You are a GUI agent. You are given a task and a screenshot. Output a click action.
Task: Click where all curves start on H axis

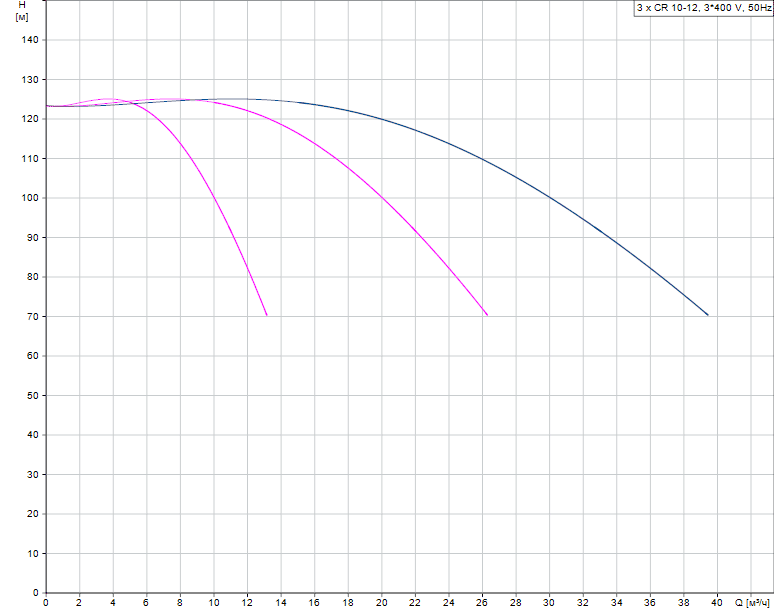click(46, 106)
